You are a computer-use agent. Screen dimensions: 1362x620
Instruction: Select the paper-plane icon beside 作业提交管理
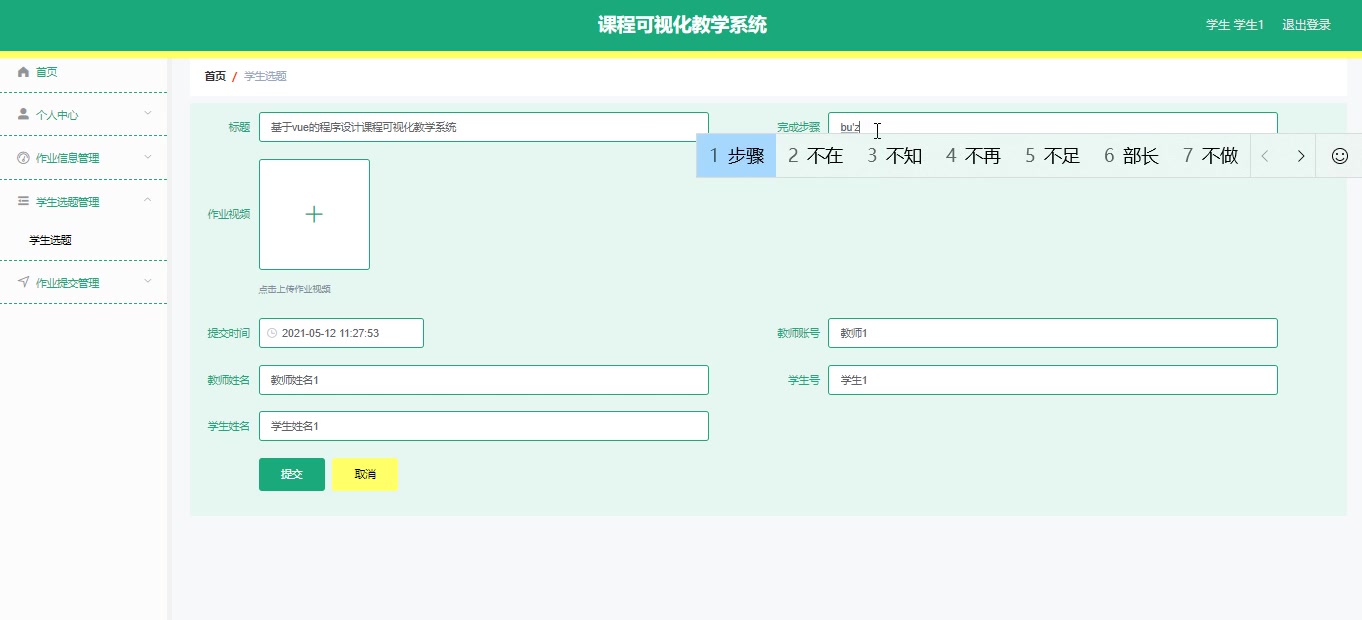(x=22, y=282)
